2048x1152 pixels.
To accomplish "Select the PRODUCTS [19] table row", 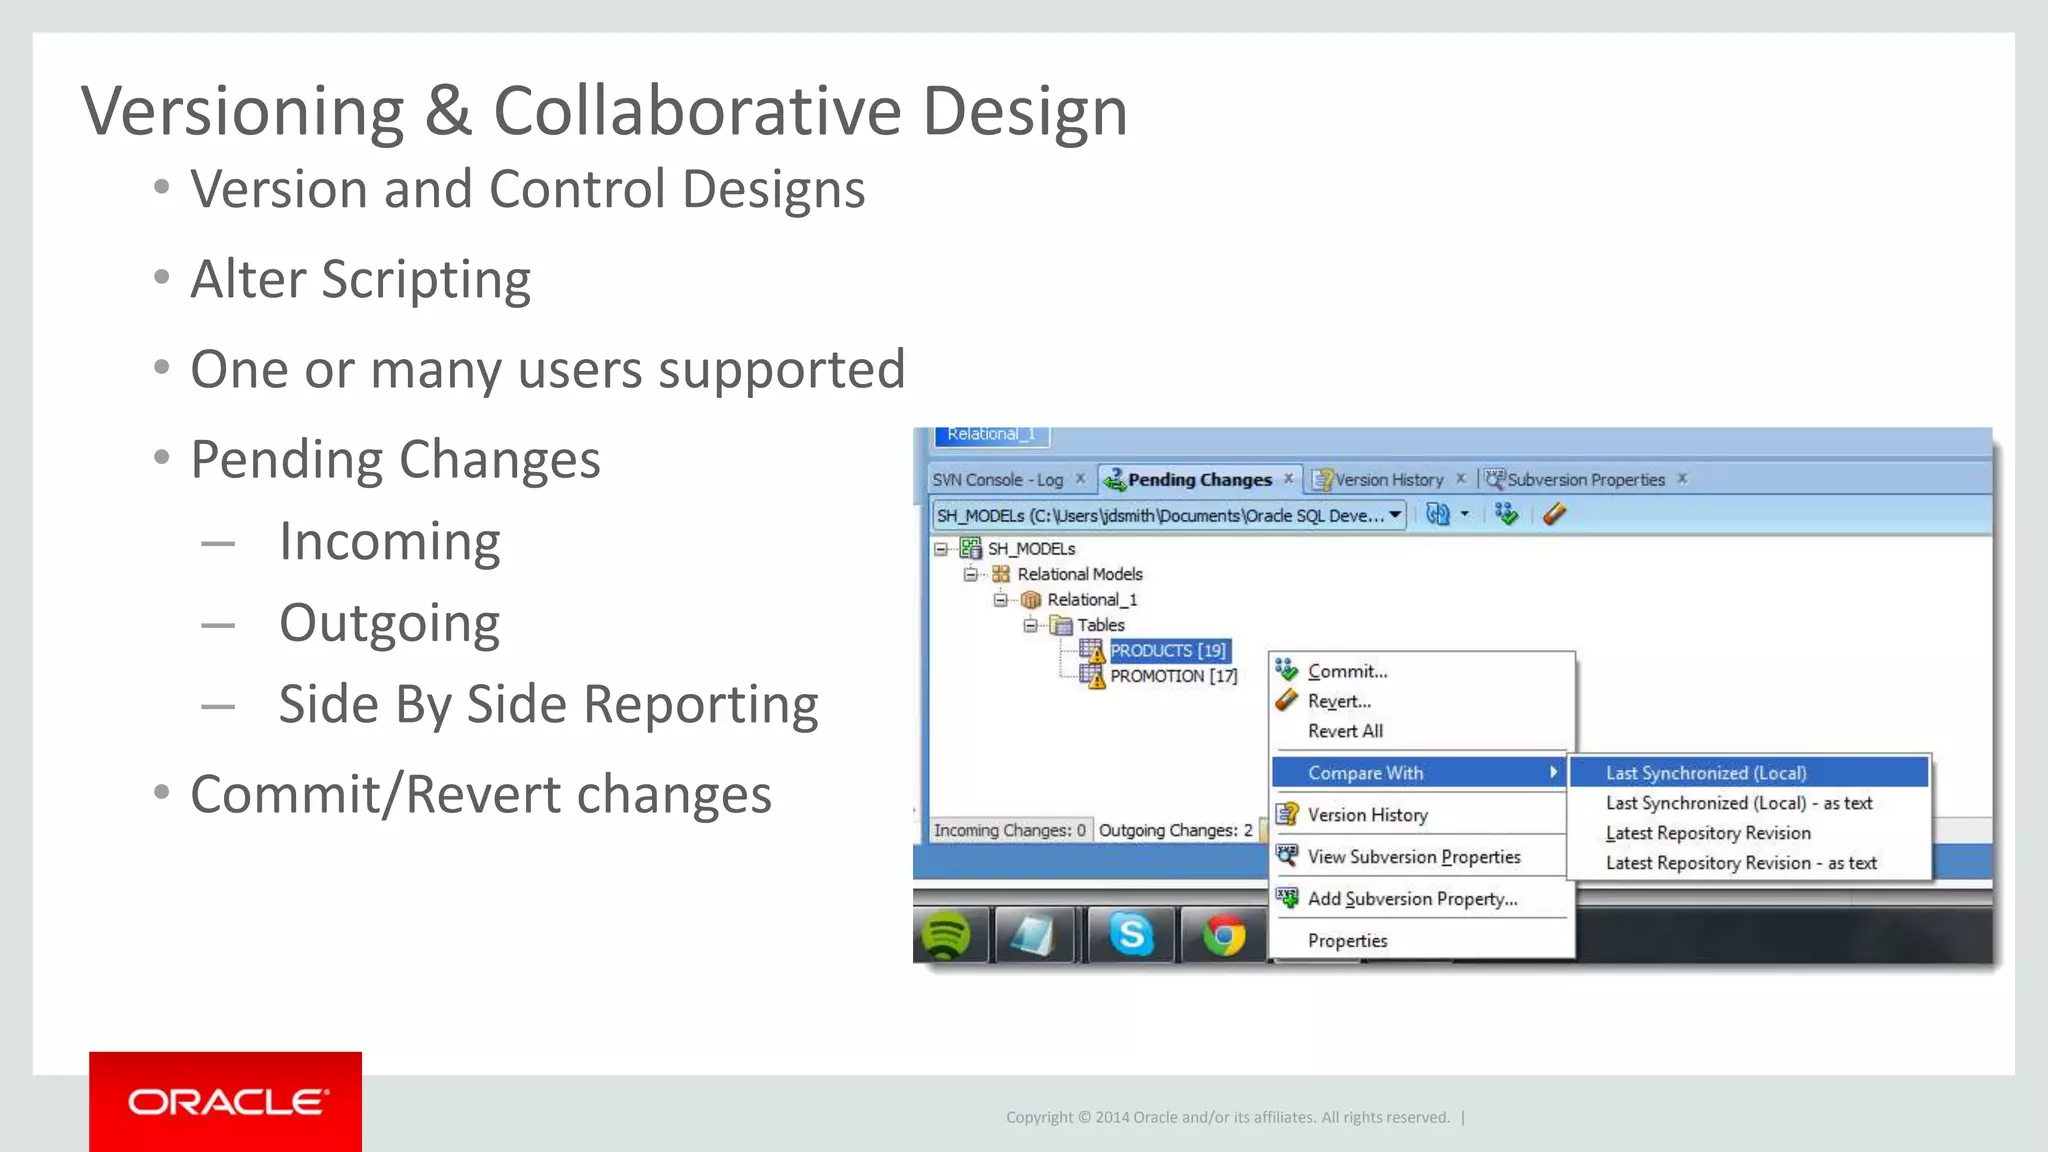I will tap(1168, 651).
